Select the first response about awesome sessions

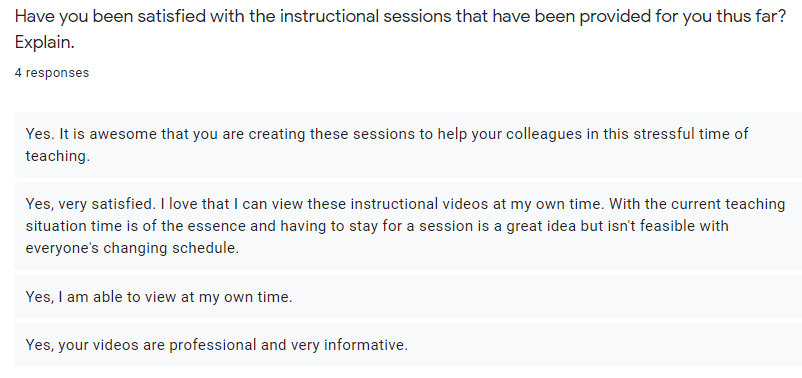[x=408, y=145]
